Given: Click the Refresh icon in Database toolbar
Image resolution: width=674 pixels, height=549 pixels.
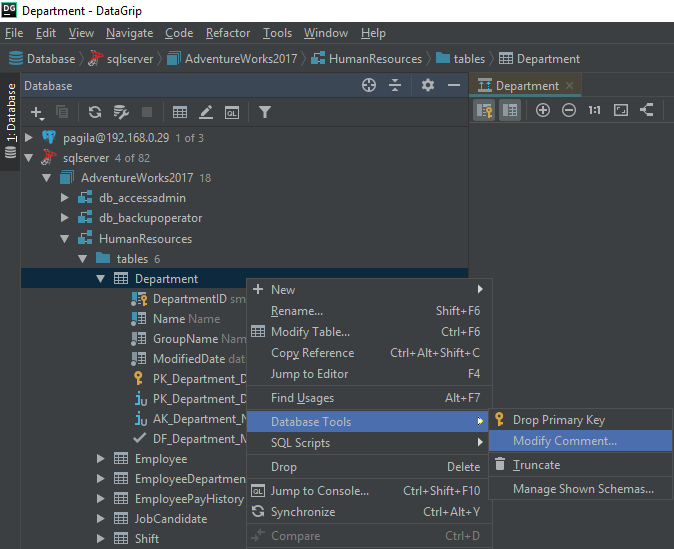Looking at the screenshot, I should pyautogui.click(x=95, y=113).
